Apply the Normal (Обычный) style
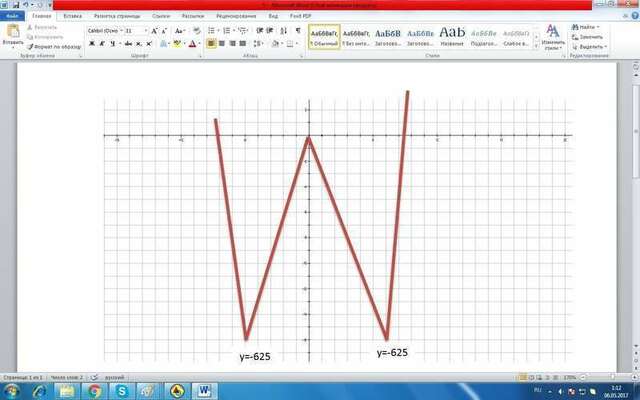This screenshot has width=640, height=400. [324, 37]
